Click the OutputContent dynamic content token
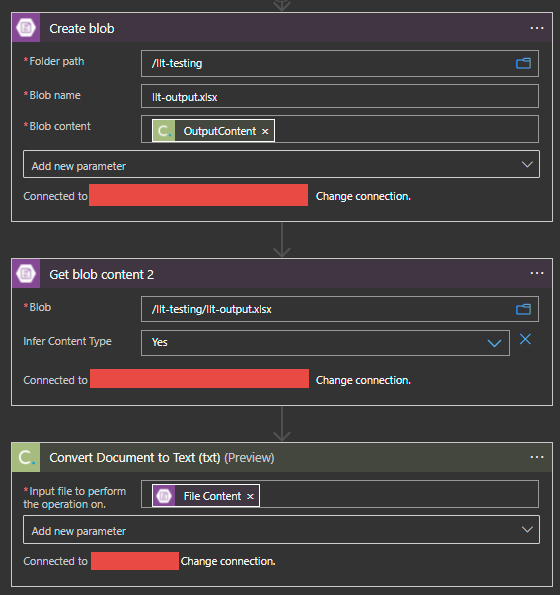Viewport: 560px width, 595px height. [x=213, y=131]
